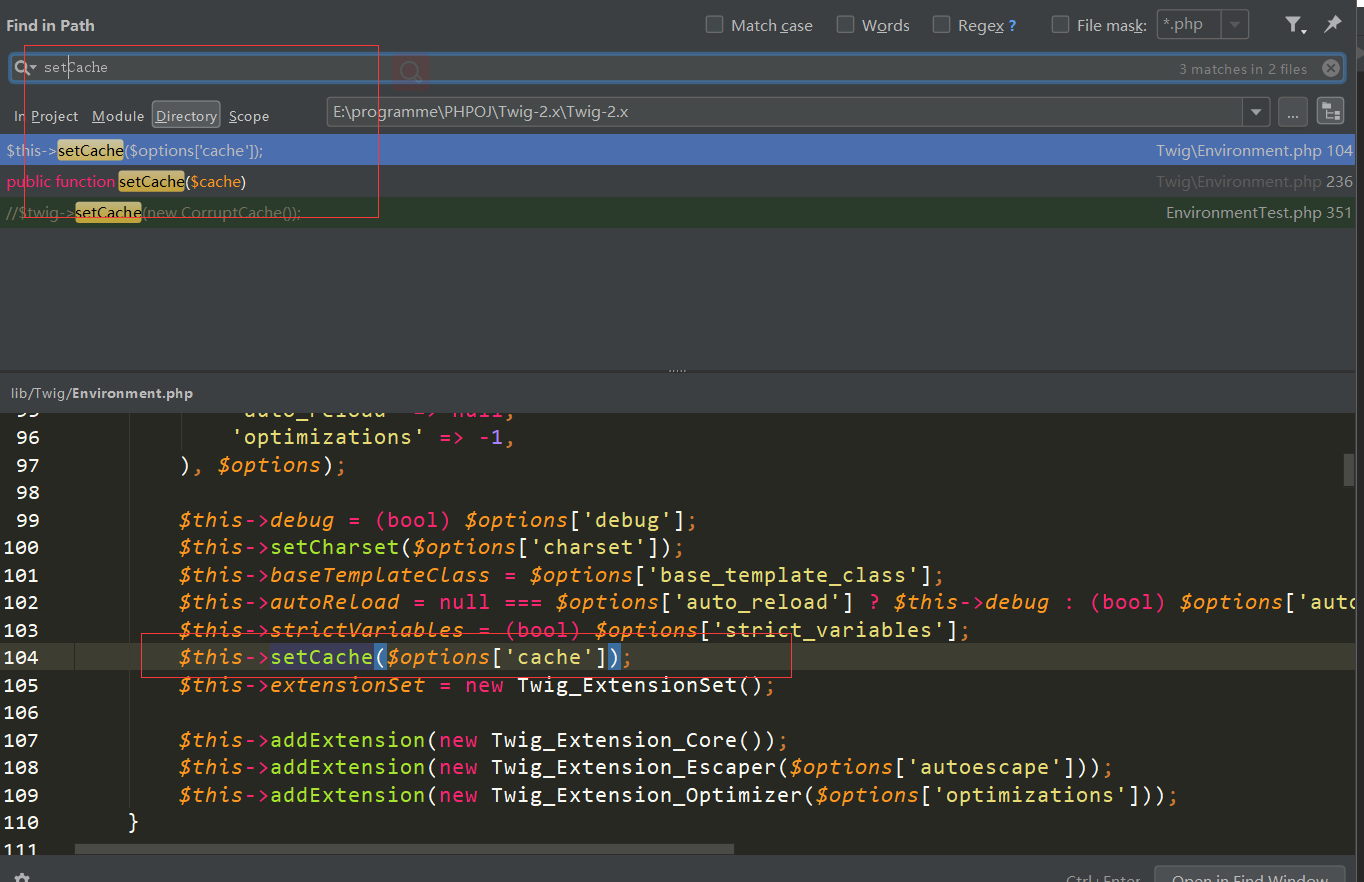Click the $this->debug code line
This screenshot has height=882, width=1364.
438,520
